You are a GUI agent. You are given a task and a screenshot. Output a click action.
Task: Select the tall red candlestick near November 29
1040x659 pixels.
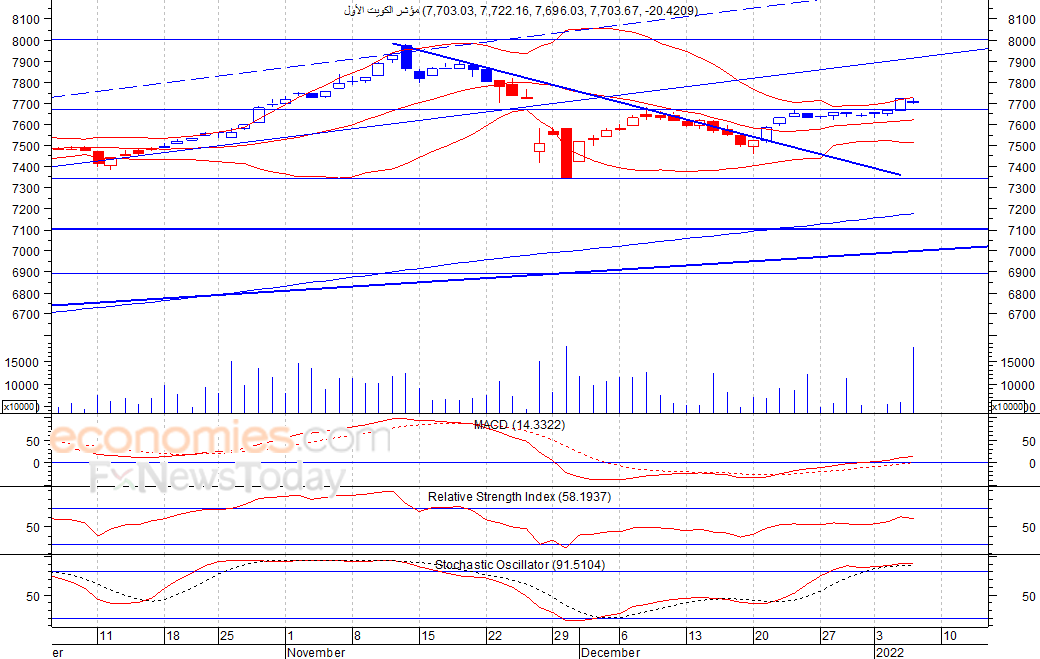point(566,153)
